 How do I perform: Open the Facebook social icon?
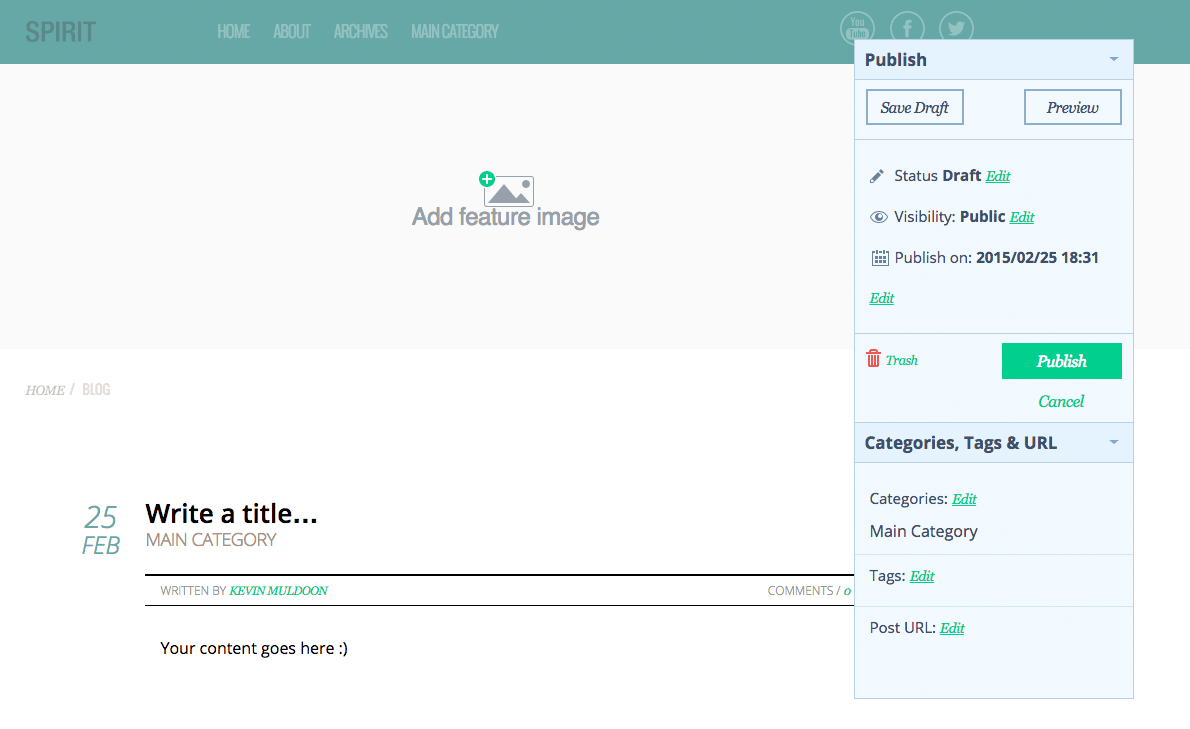click(907, 28)
